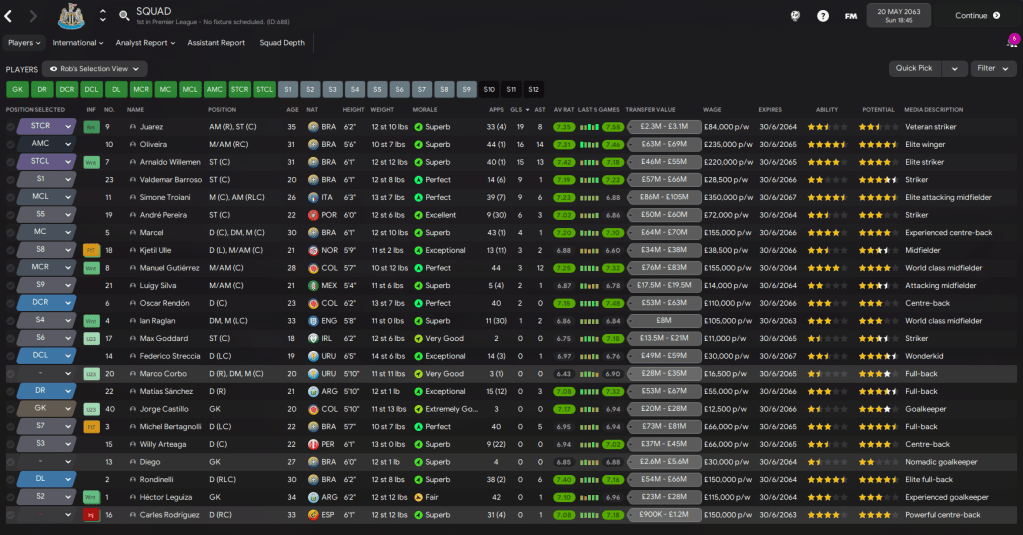This screenshot has height=535, width=1023.
Task: Click the Newcastle club crest
Action: pyautogui.click(x=72, y=16)
